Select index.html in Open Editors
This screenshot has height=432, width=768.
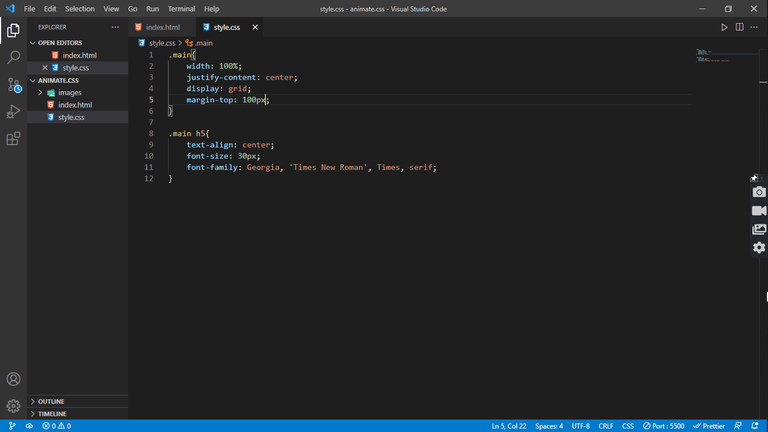[77, 55]
